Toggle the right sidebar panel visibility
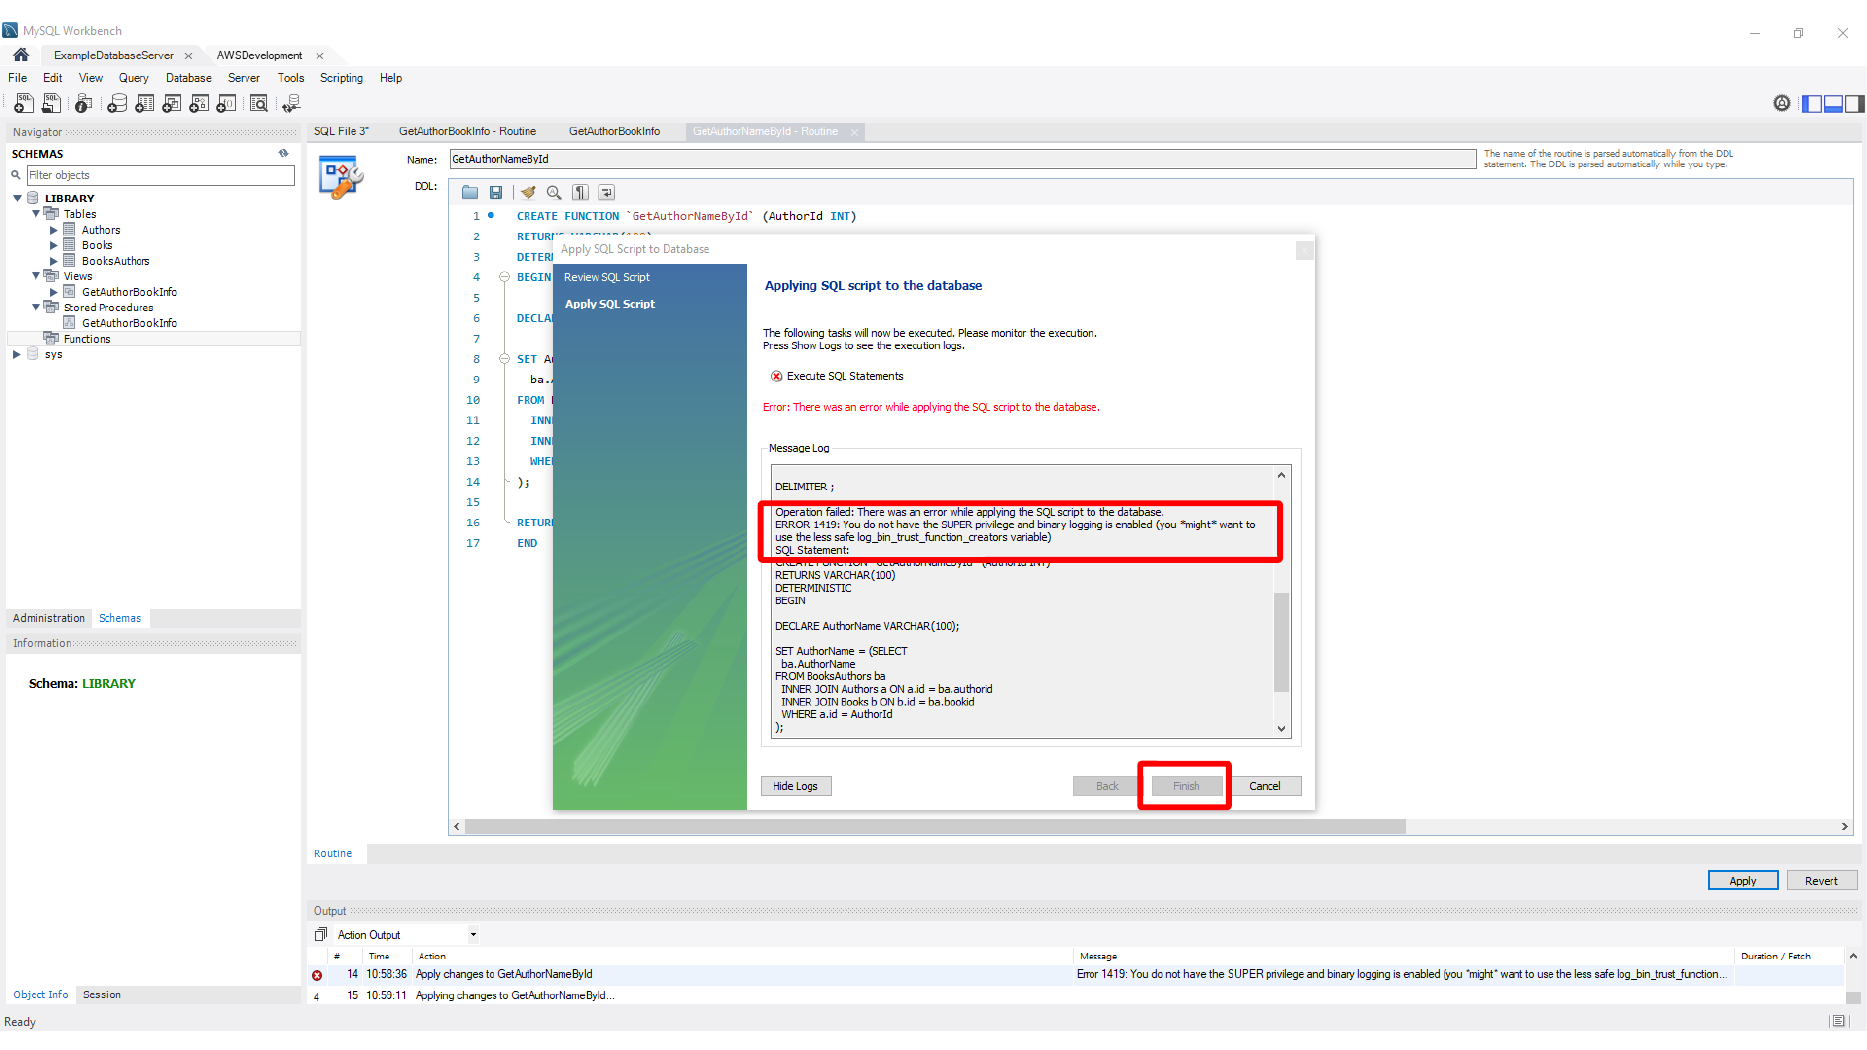This screenshot has height=1050, width=1867. 1854,103
